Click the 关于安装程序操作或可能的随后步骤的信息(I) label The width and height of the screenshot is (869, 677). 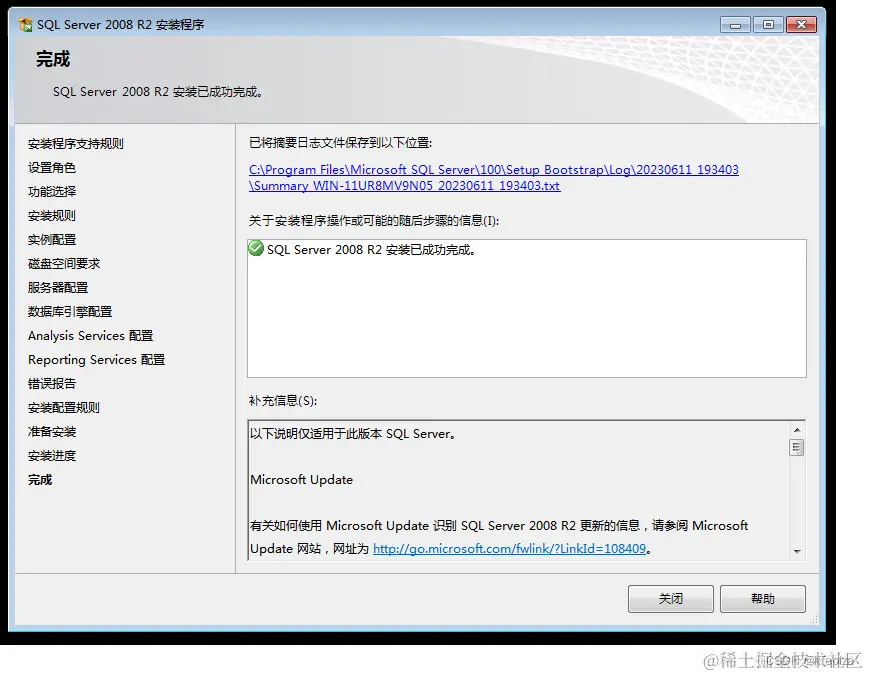[x=374, y=220]
